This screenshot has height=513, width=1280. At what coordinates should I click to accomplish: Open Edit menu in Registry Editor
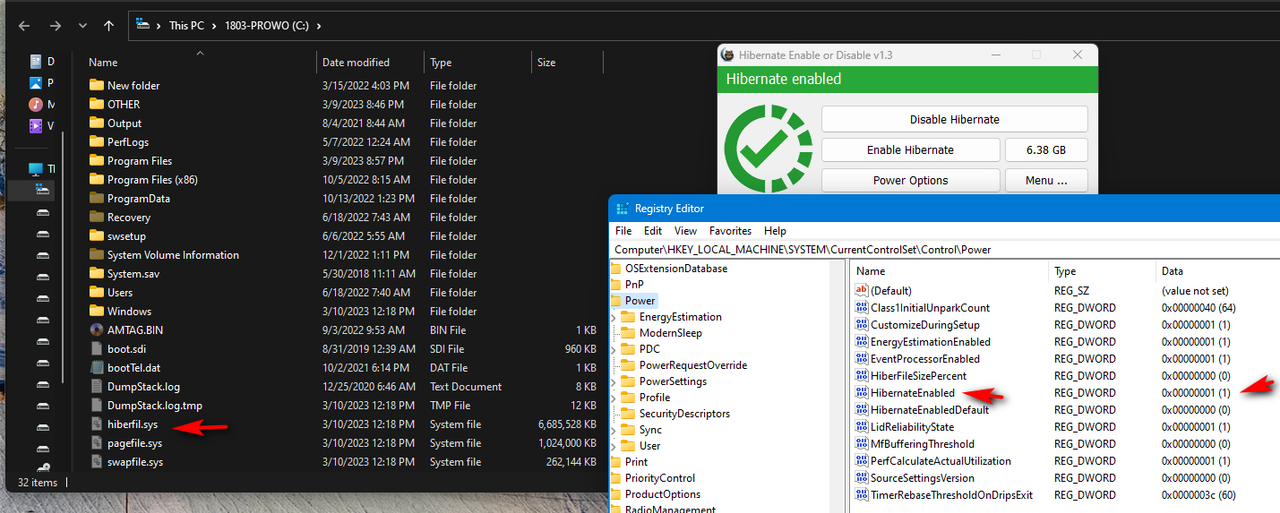[653, 231]
